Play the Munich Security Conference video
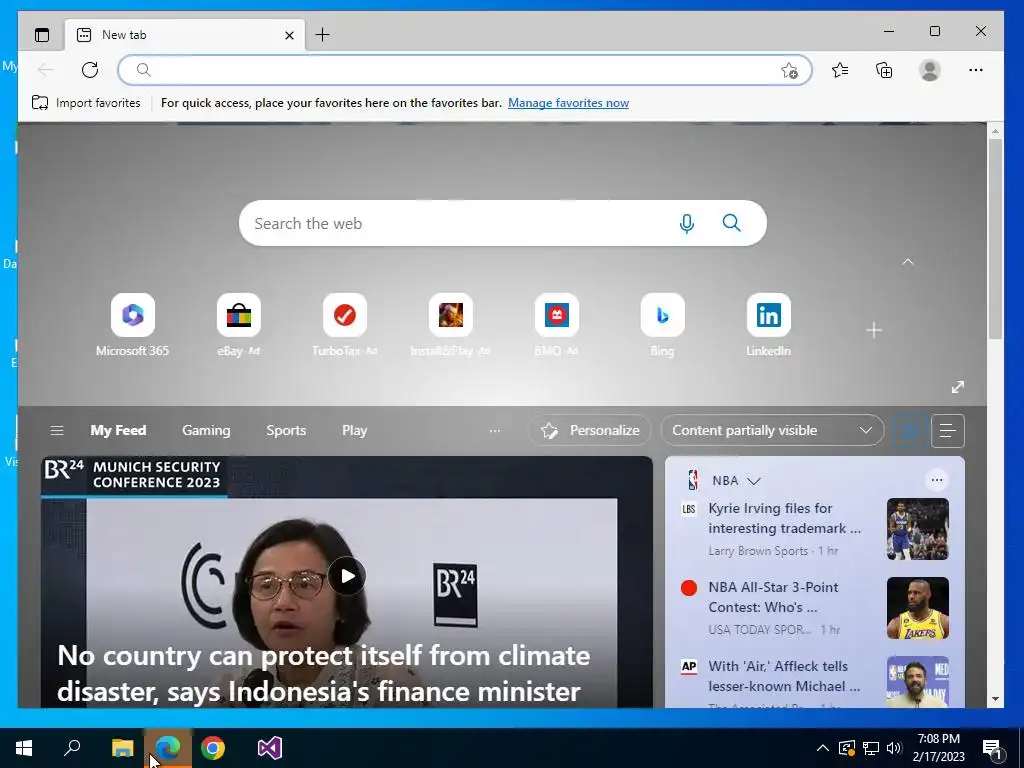The image size is (1024, 768). 347,576
